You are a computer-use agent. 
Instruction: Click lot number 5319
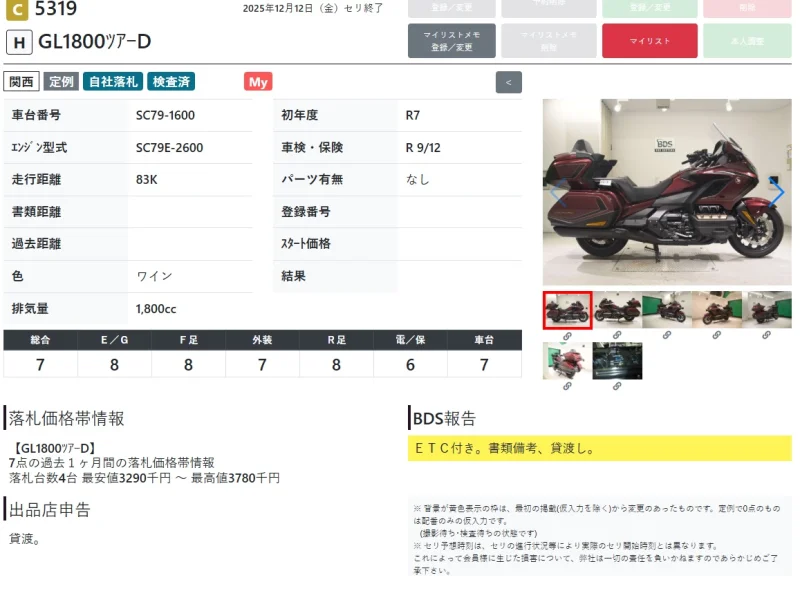coord(56,9)
